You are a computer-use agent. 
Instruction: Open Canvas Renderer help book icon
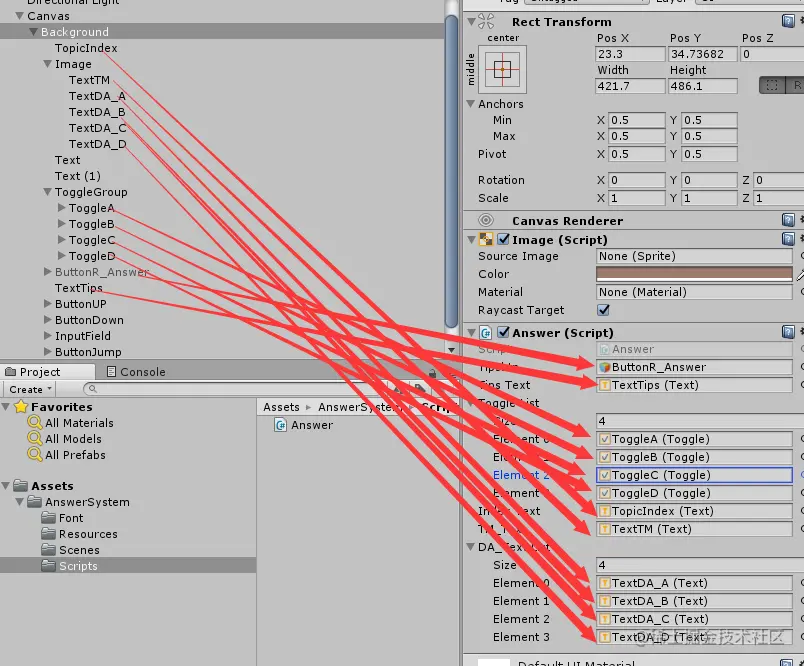(x=788, y=220)
